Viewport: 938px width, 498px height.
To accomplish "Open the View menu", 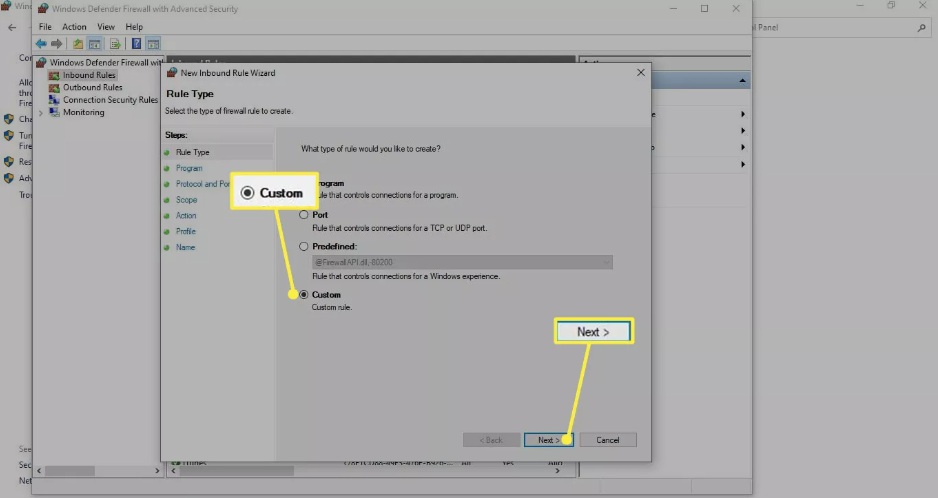I will click(x=106, y=27).
